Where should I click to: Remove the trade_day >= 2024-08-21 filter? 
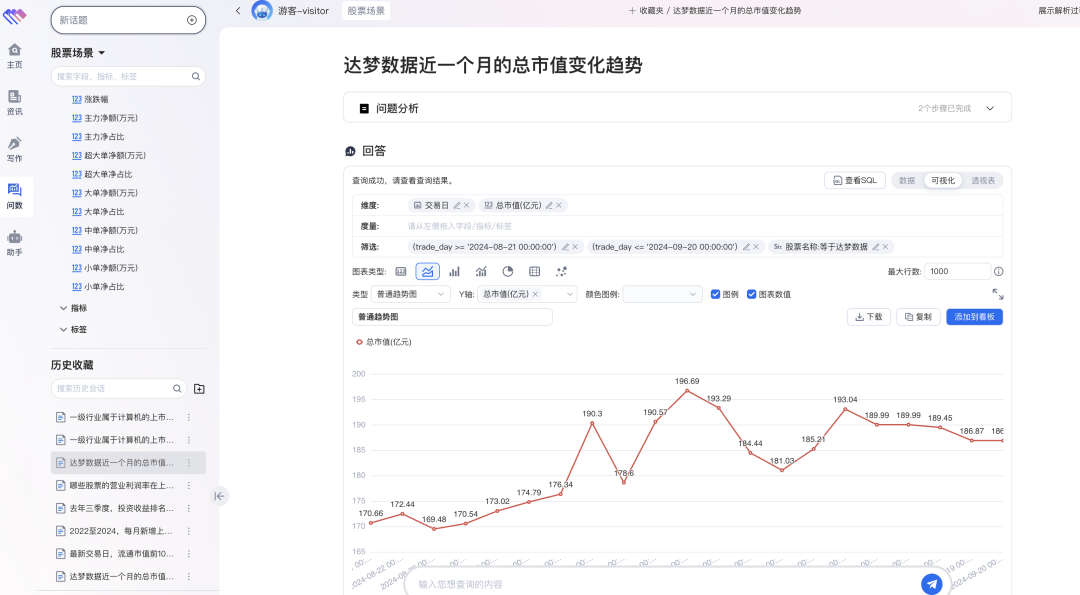575,247
